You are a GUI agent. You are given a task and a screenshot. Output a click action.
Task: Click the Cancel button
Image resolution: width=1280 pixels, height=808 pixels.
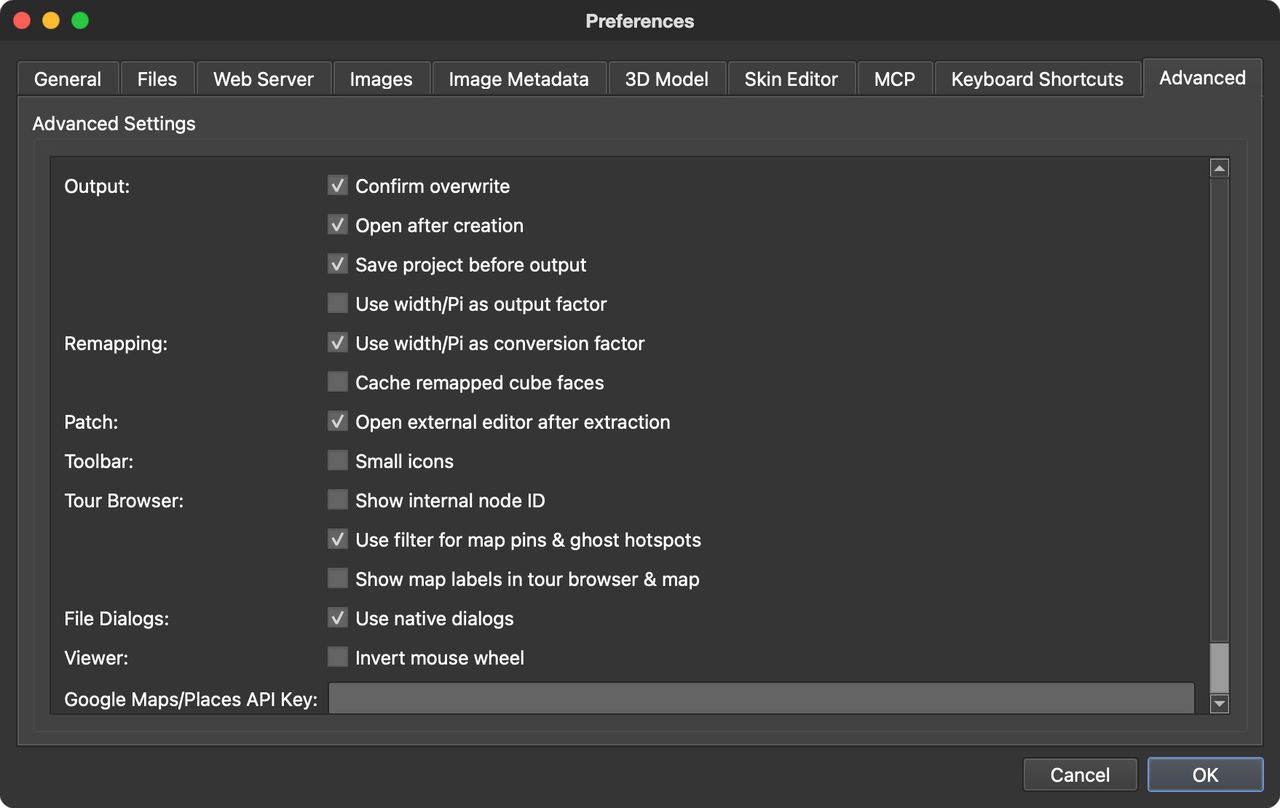coord(1080,775)
